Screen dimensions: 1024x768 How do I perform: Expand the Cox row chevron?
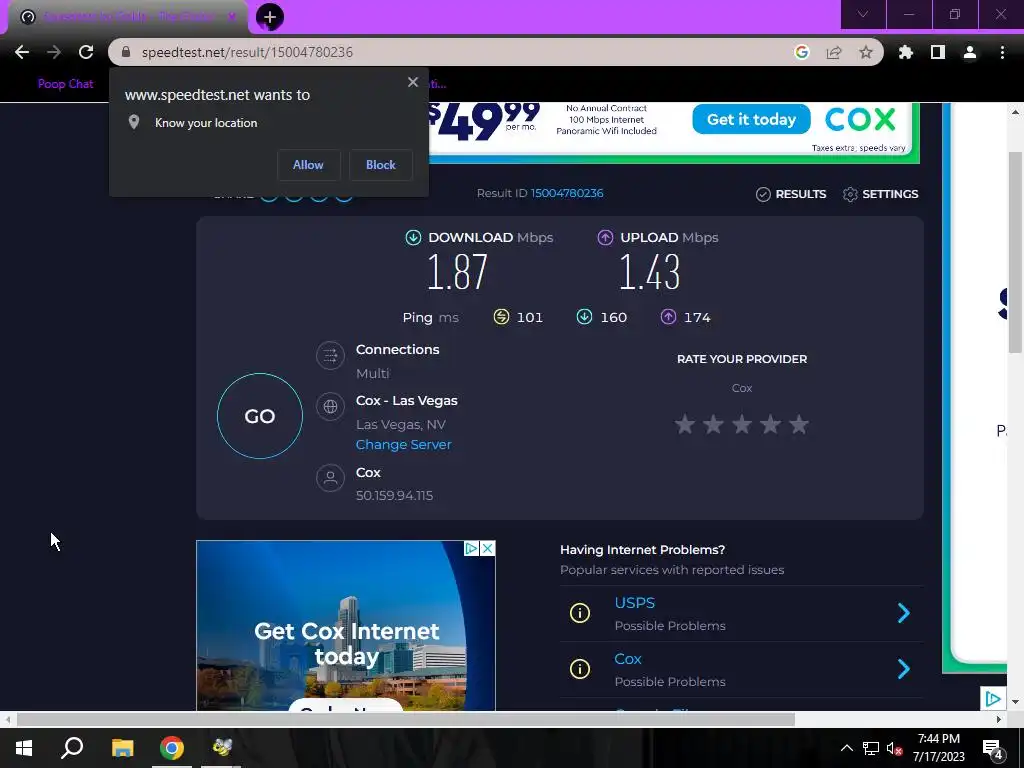click(903, 669)
